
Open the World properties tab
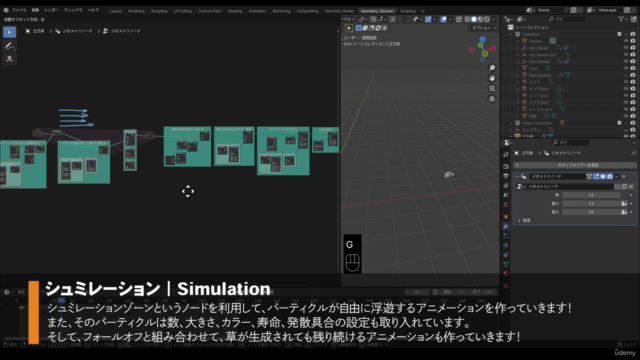pos(506,204)
